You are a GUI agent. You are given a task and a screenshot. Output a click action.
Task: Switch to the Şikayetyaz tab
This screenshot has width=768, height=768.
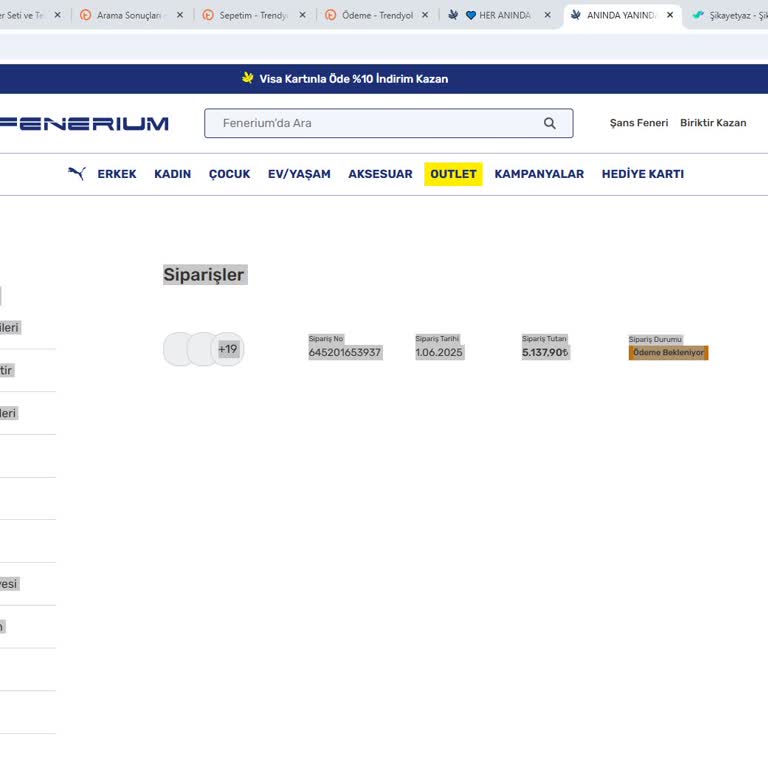coord(729,15)
